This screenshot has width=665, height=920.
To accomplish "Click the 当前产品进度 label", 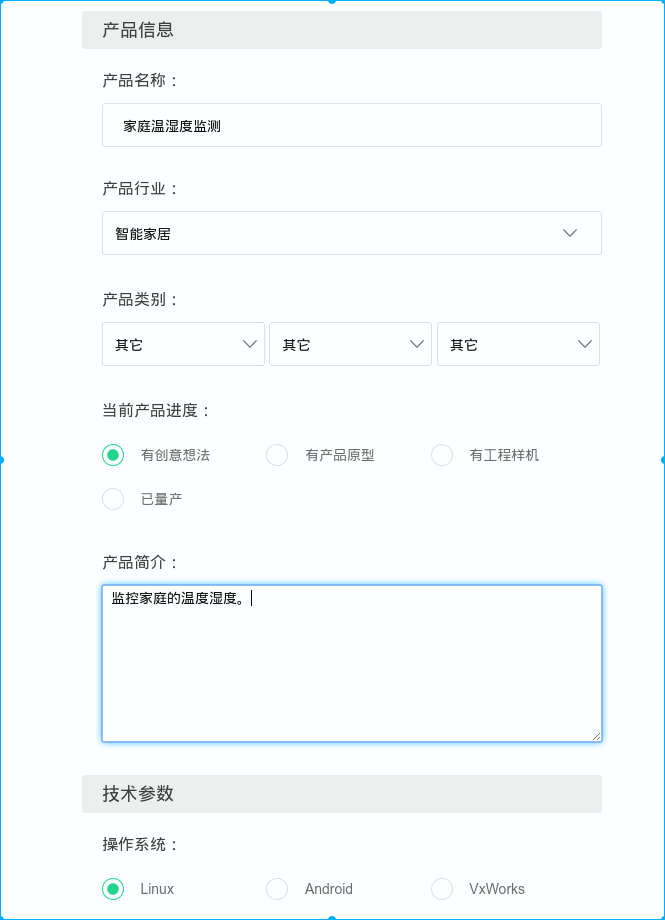I will coord(157,411).
